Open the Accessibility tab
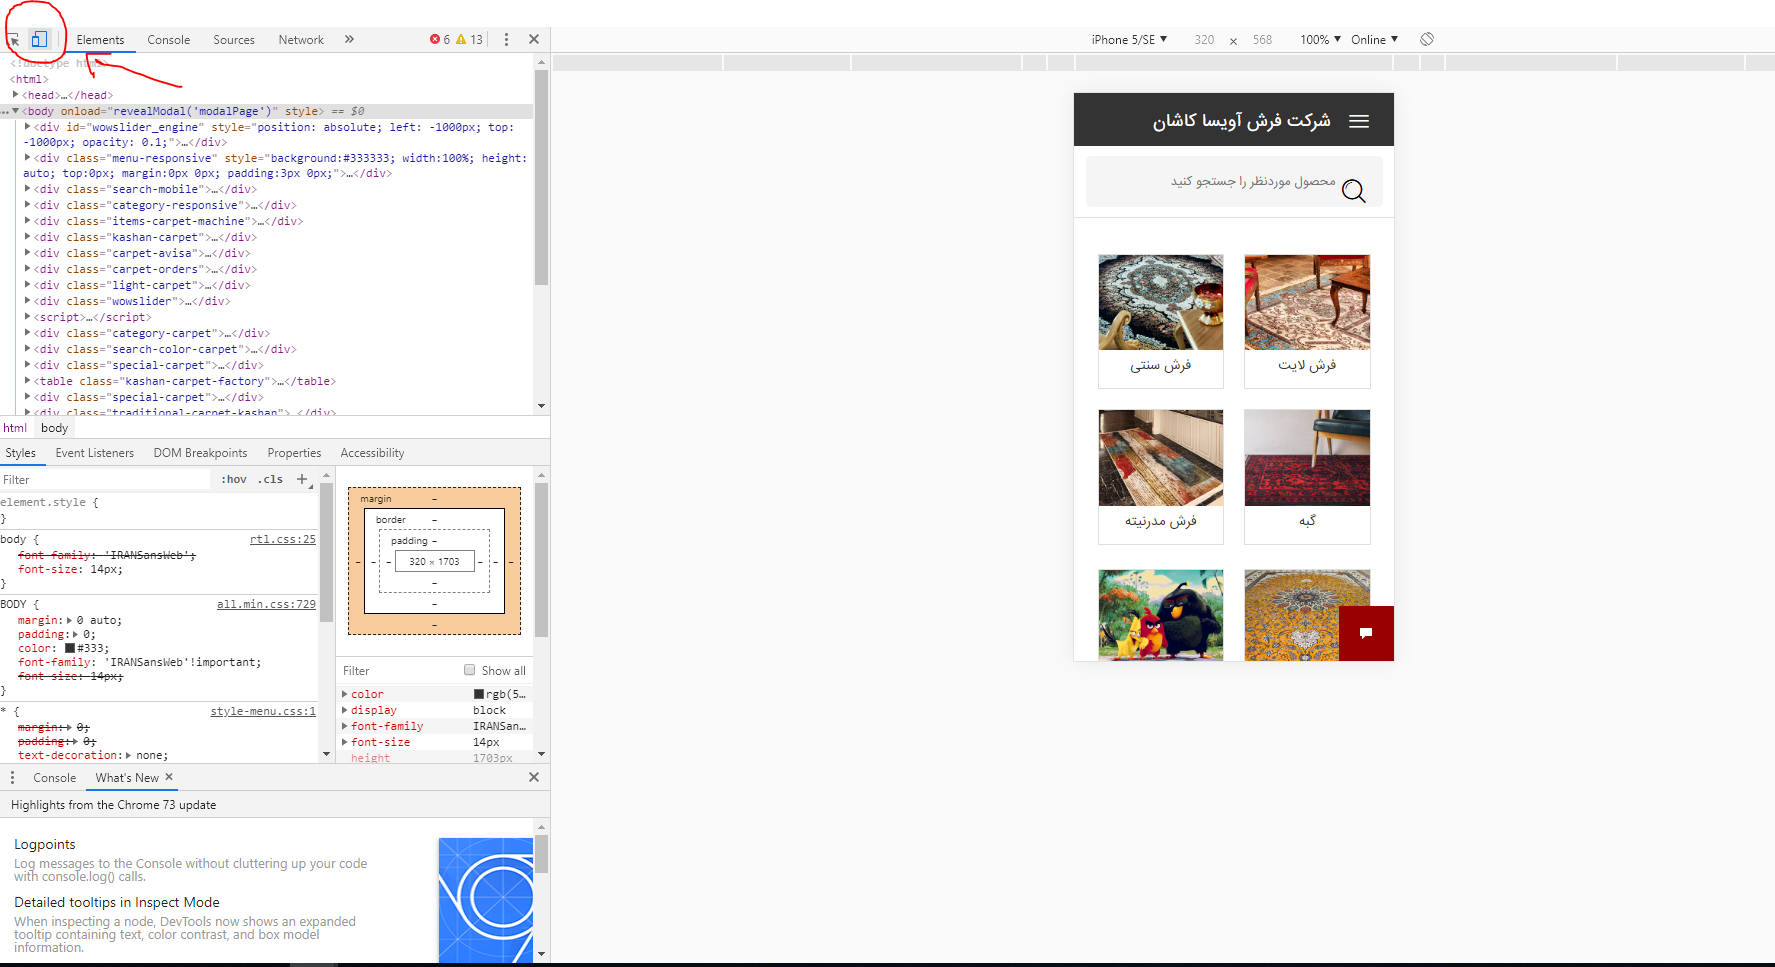Viewport: 1775px width, 967px height. (372, 453)
